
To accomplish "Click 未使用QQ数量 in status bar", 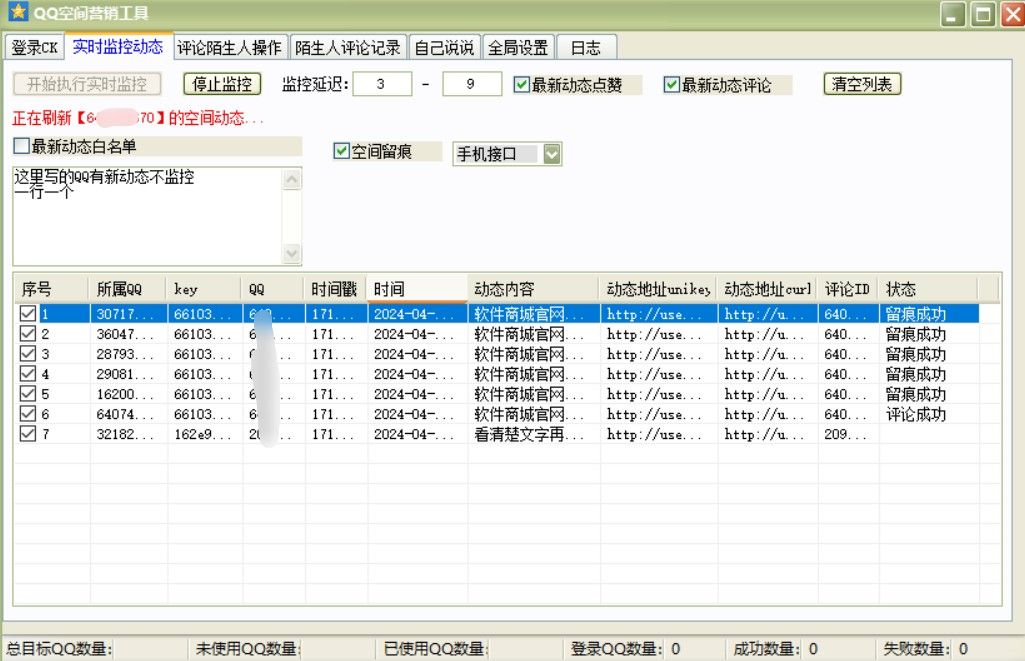I will coord(248,649).
